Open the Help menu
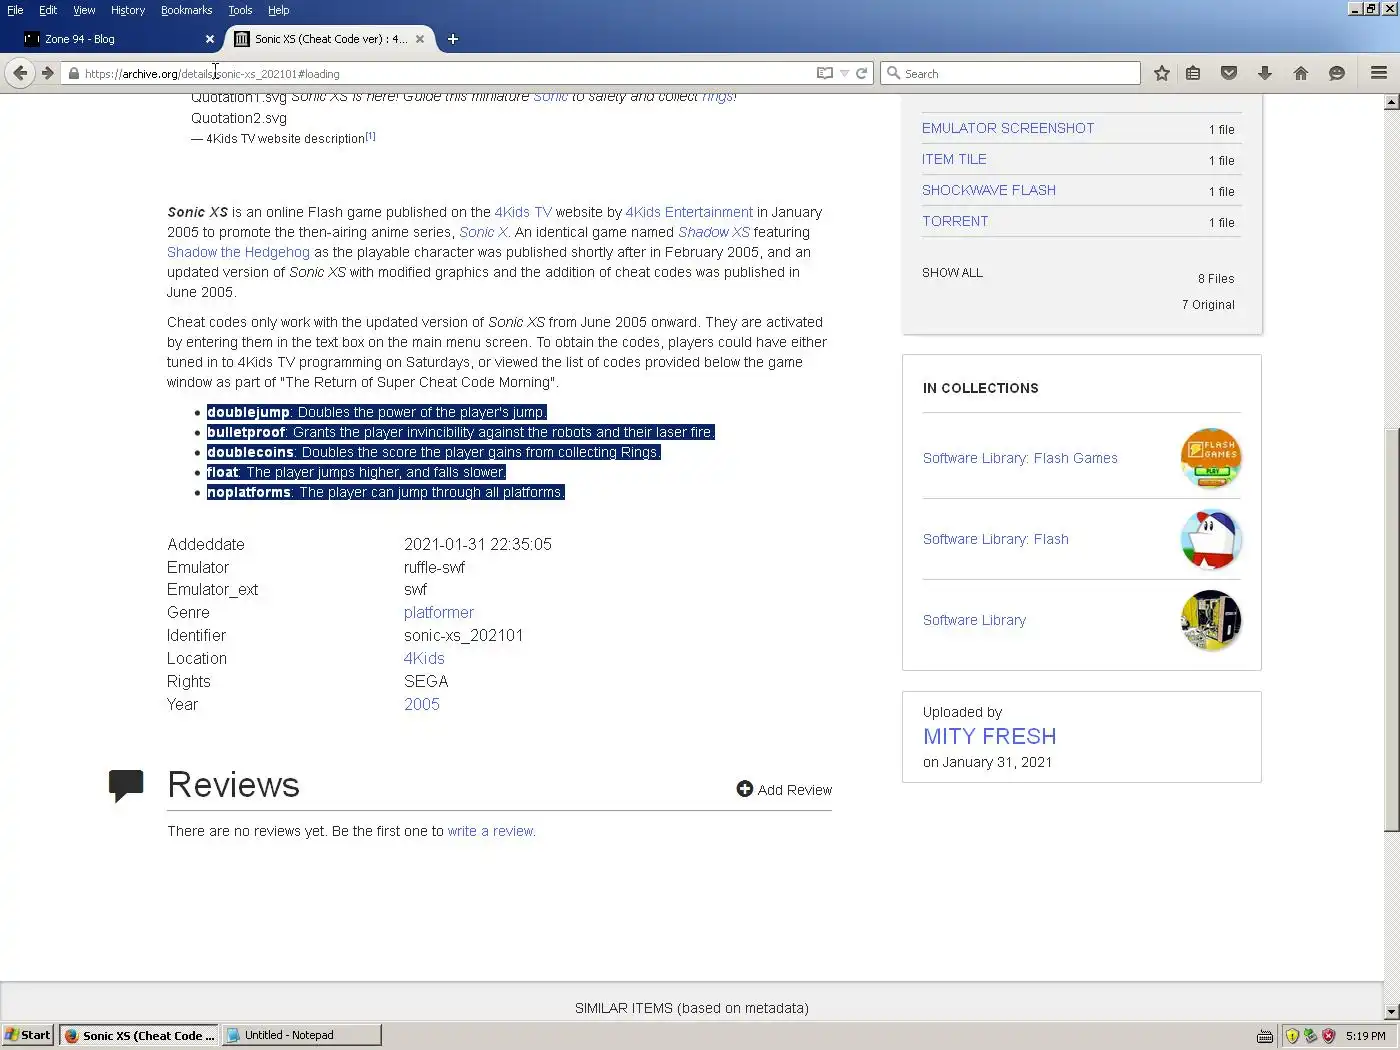The width and height of the screenshot is (1400, 1050). [278, 10]
